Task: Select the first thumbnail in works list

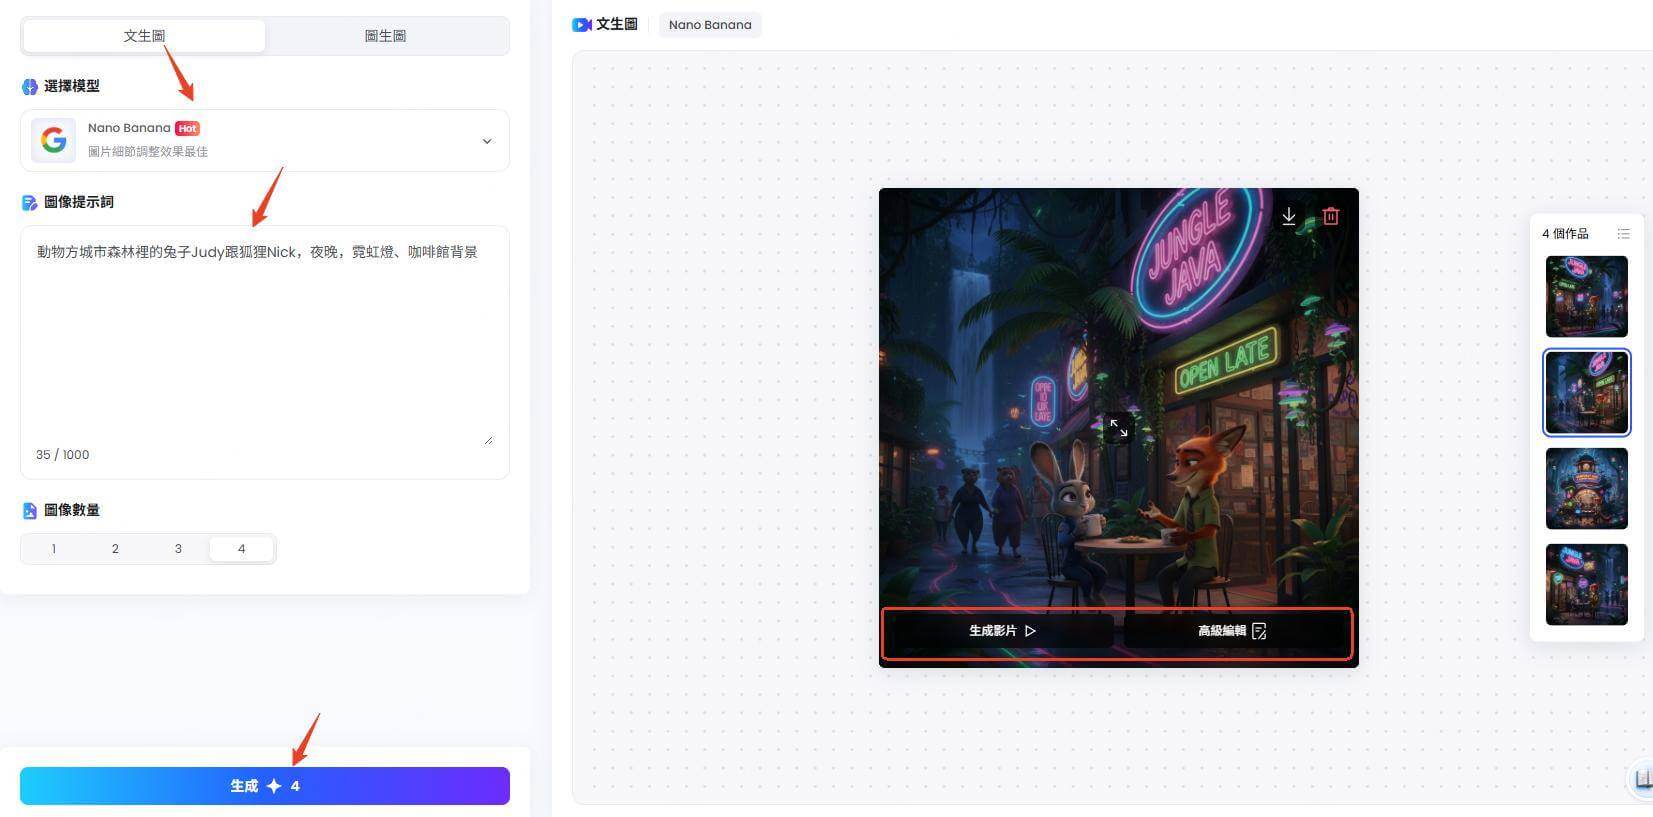Action: coord(1586,297)
